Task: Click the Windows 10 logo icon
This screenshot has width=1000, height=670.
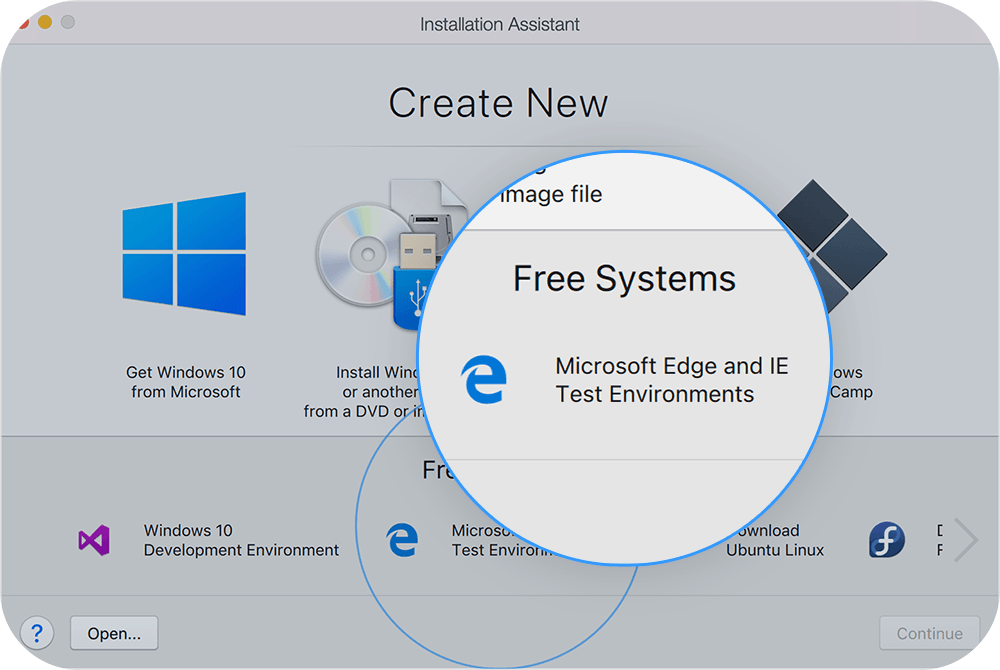Action: 184,254
